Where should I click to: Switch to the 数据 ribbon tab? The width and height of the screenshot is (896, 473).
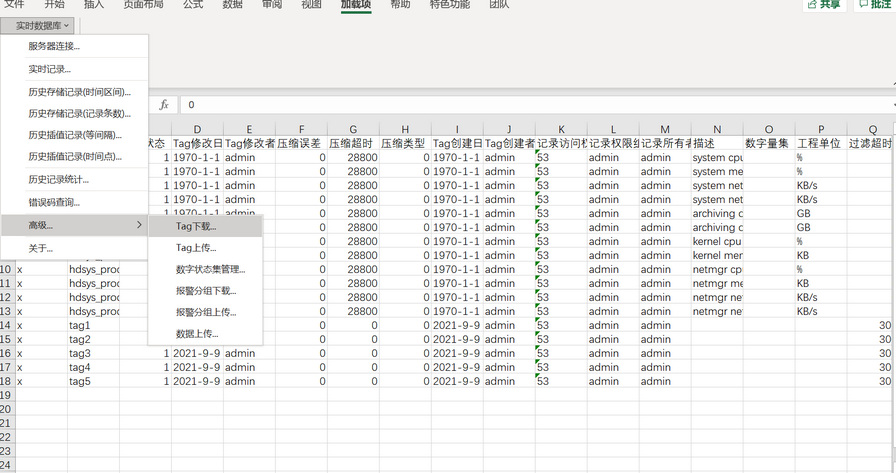pyautogui.click(x=233, y=5)
